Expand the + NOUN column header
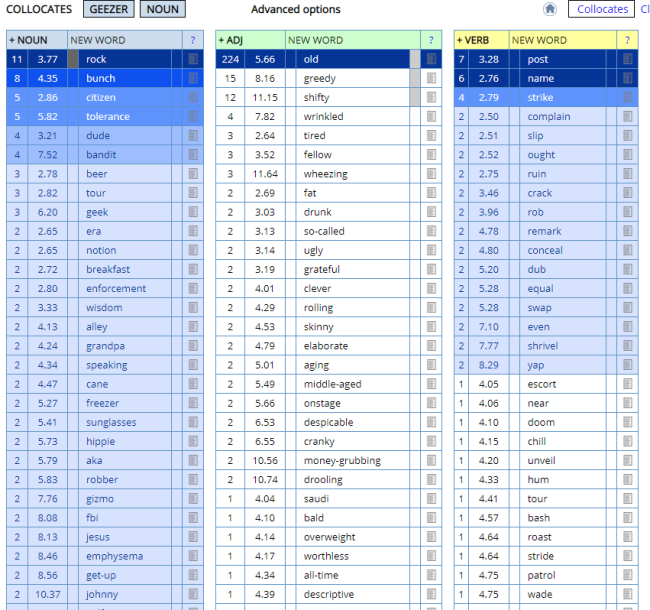The height and width of the screenshot is (610, 650). (x=28, y=40)
